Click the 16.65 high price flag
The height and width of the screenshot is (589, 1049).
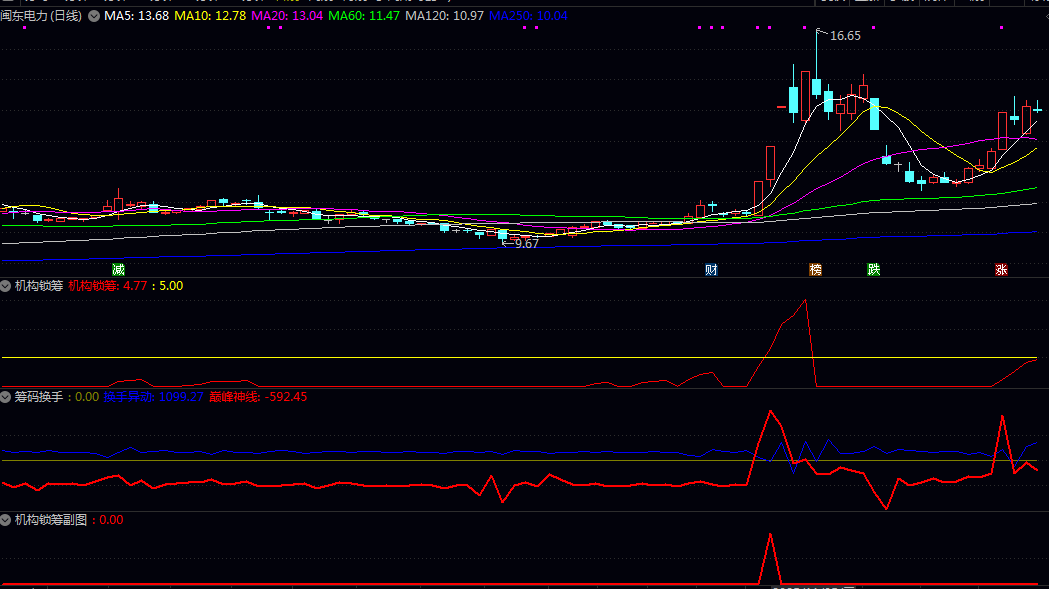point(843,36)
